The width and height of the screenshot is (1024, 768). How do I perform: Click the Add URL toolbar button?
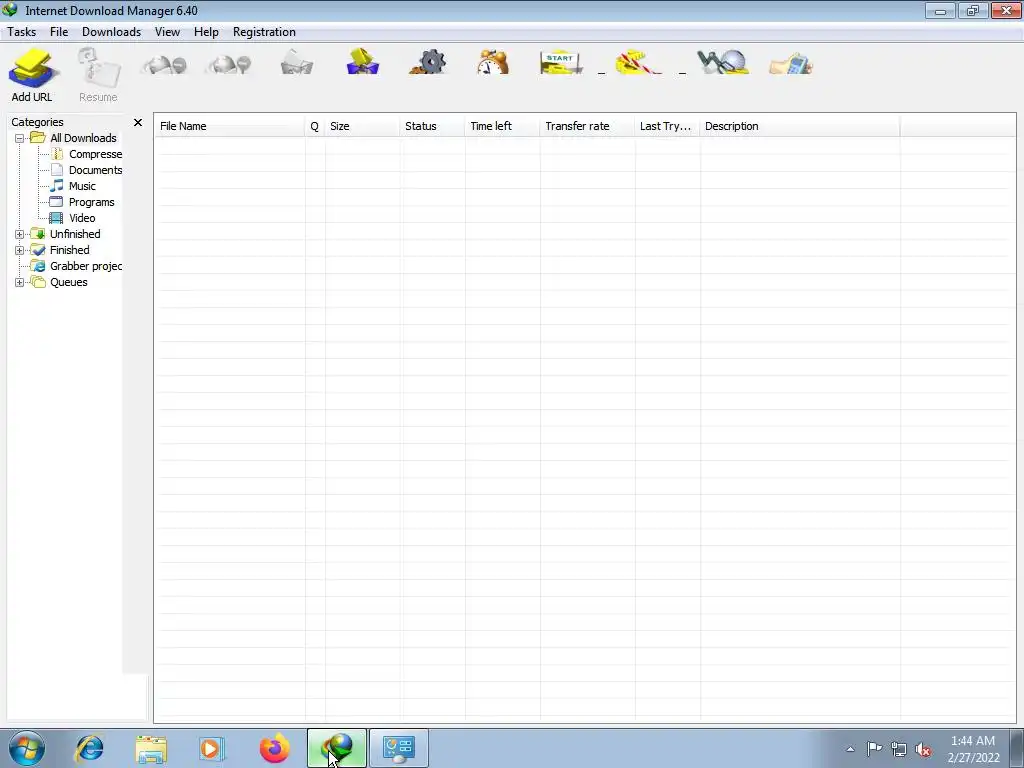(x=31, y=74)
